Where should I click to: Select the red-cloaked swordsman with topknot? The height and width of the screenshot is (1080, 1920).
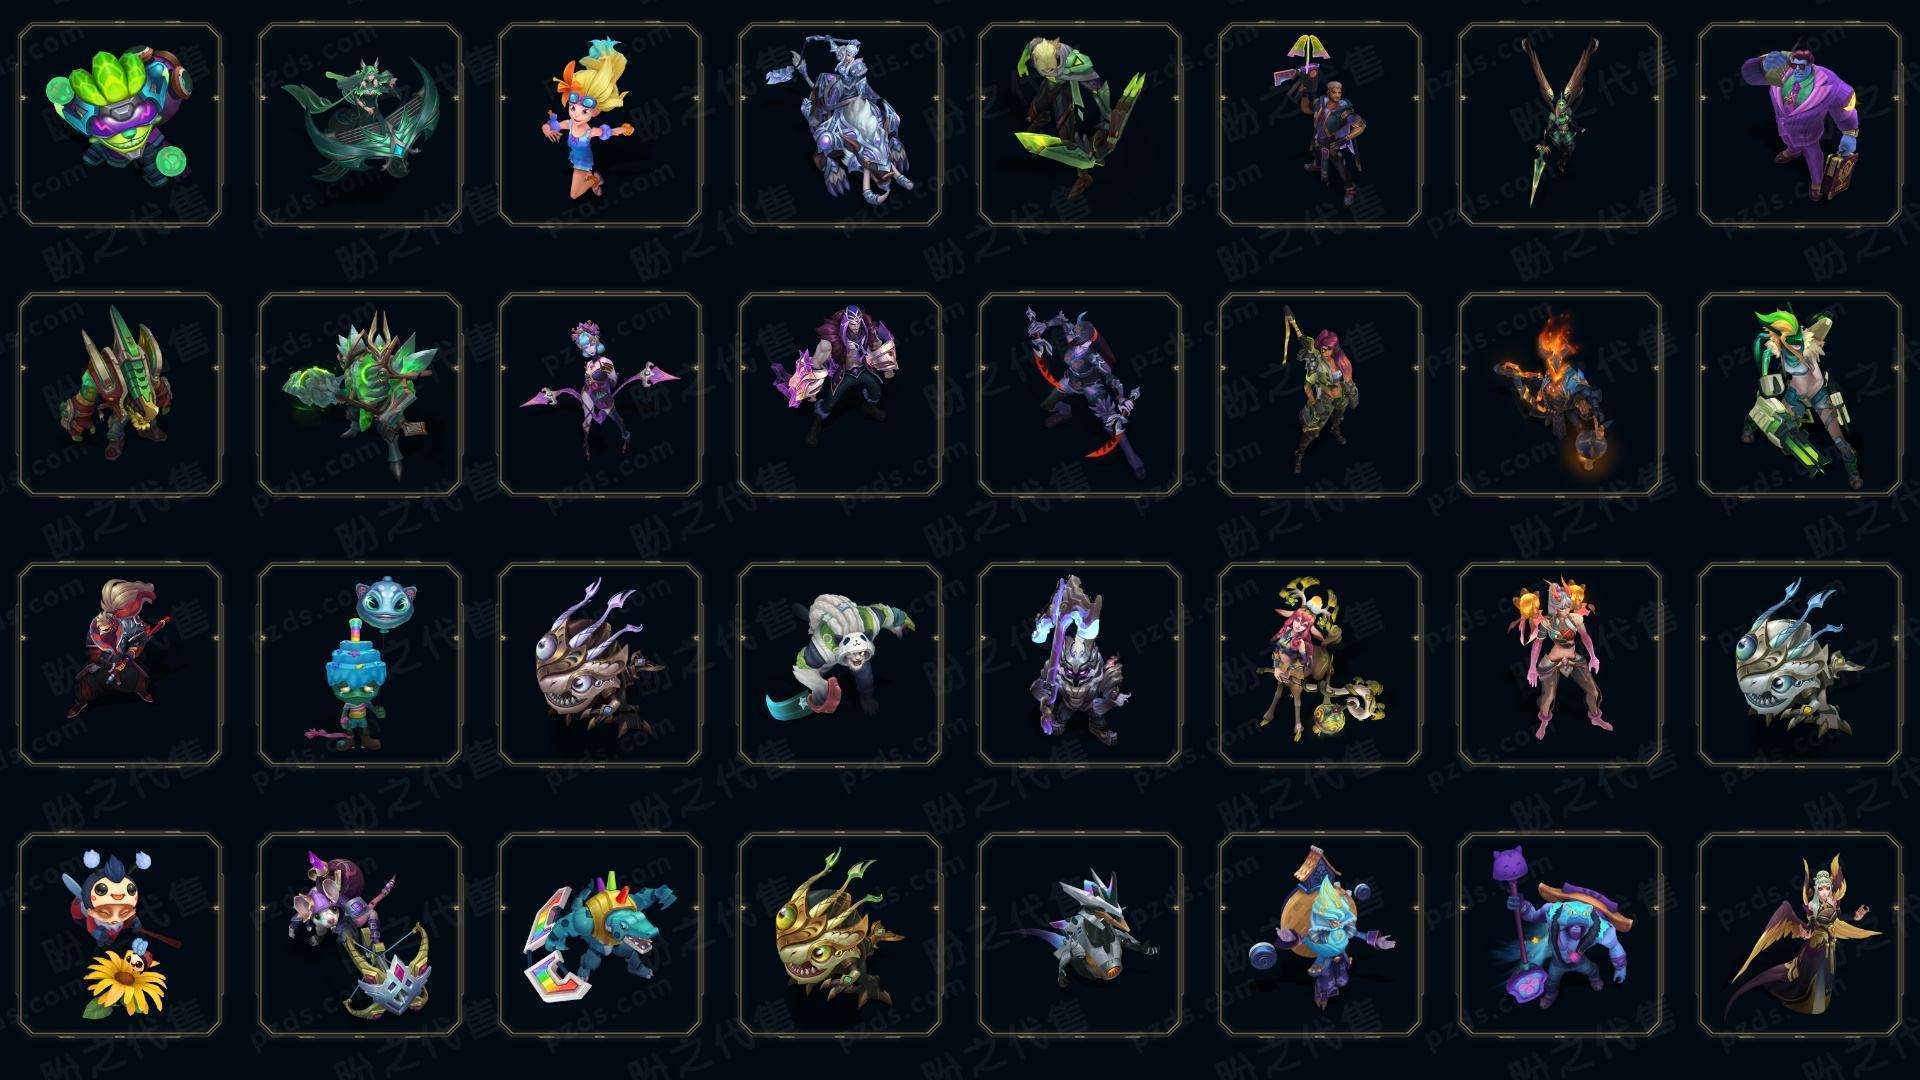(120, 664)
